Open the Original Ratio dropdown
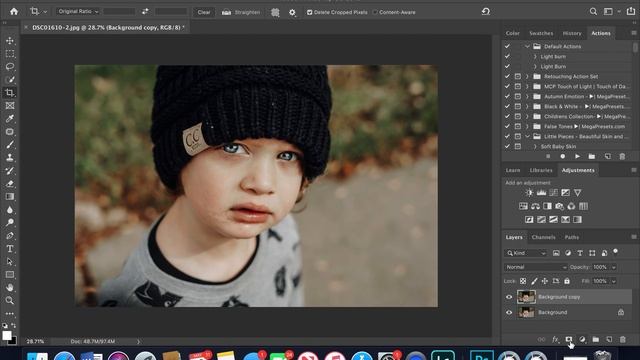The image size is (640, 360). [x=78, y=12]
